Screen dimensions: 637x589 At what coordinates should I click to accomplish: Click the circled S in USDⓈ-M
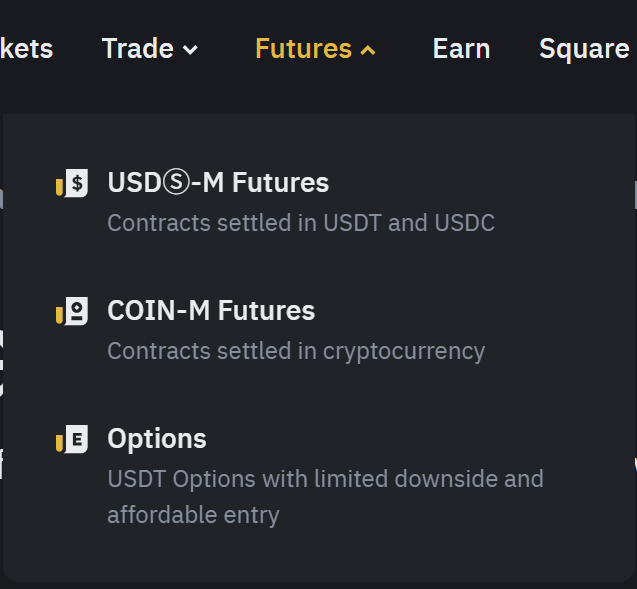tap(173, 183)
